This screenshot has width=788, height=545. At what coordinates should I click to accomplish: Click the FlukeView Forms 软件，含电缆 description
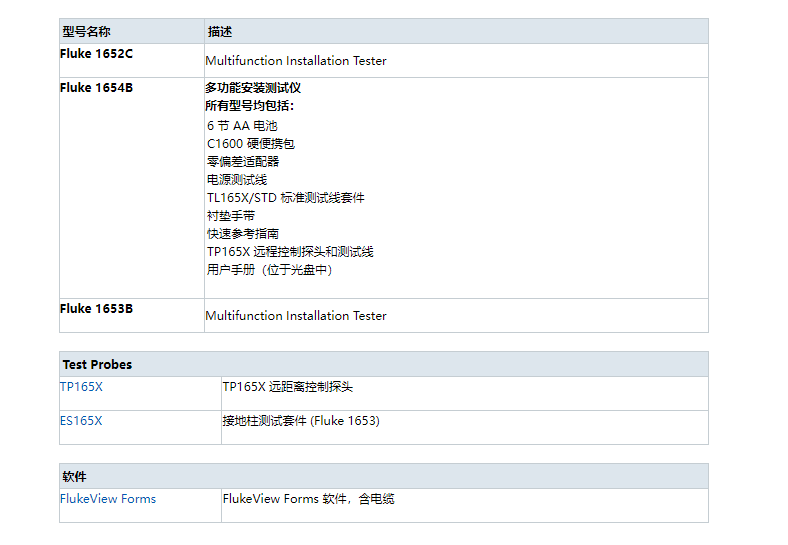(309, 499)
